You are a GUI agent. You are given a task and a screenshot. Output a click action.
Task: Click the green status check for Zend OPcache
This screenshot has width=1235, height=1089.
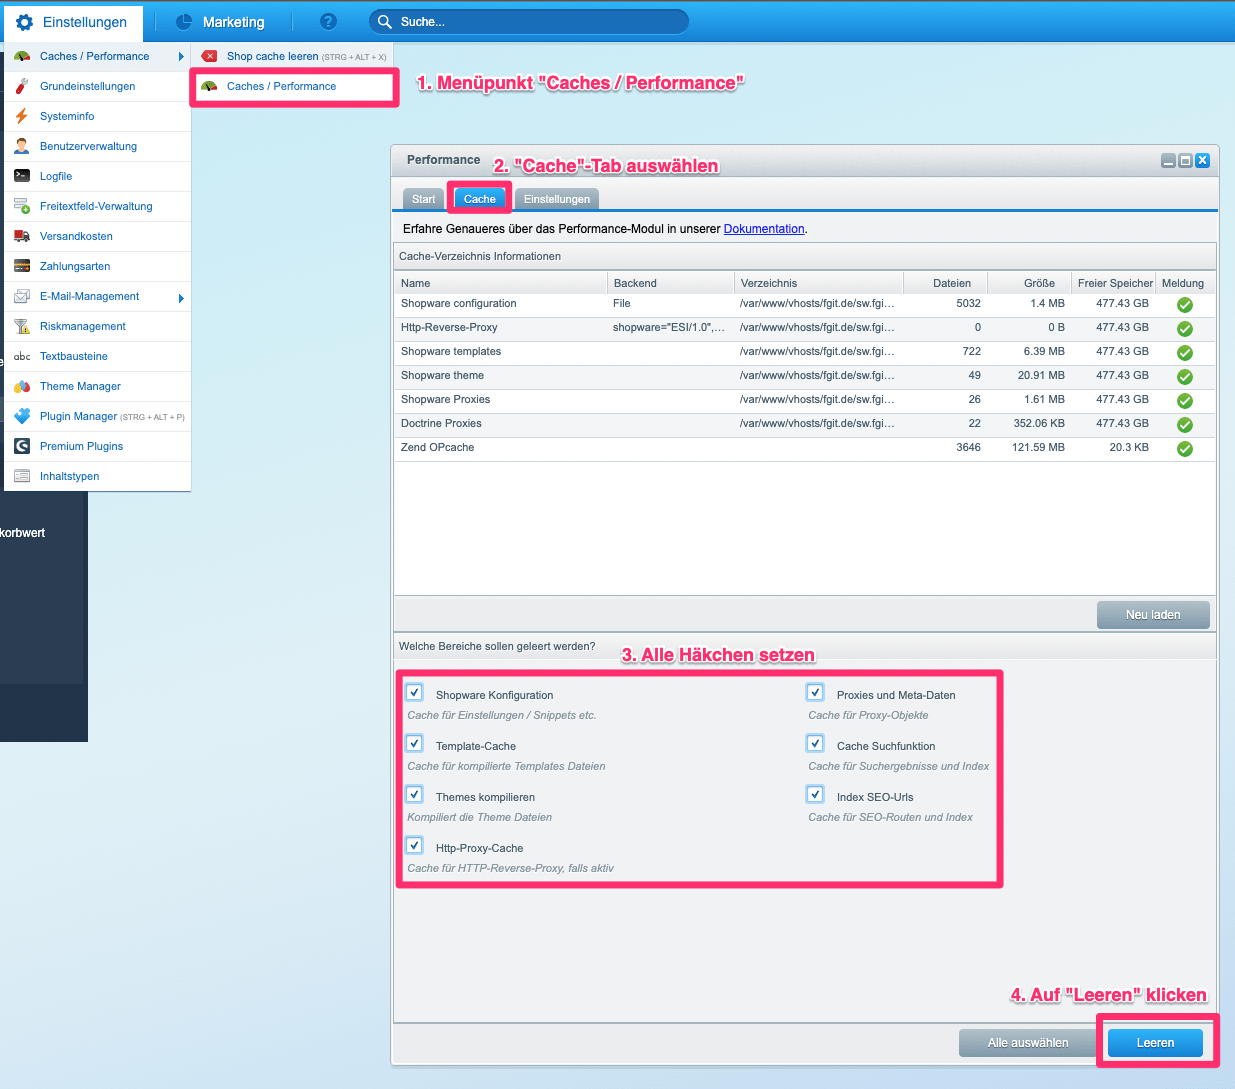pos(1185,449)
